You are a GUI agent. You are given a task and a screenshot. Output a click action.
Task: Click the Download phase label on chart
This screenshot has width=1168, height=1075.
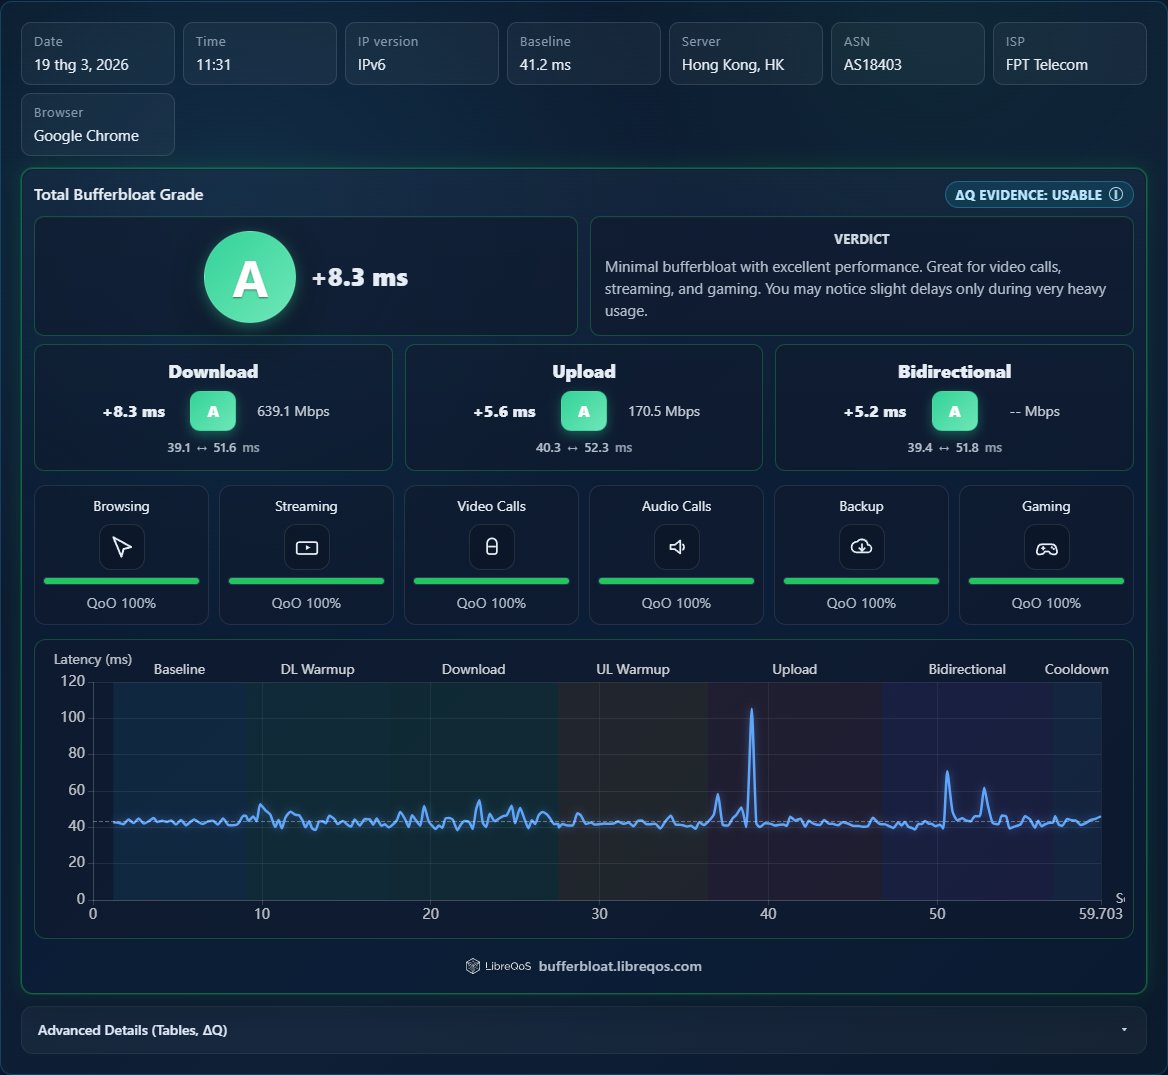(473, 669)
